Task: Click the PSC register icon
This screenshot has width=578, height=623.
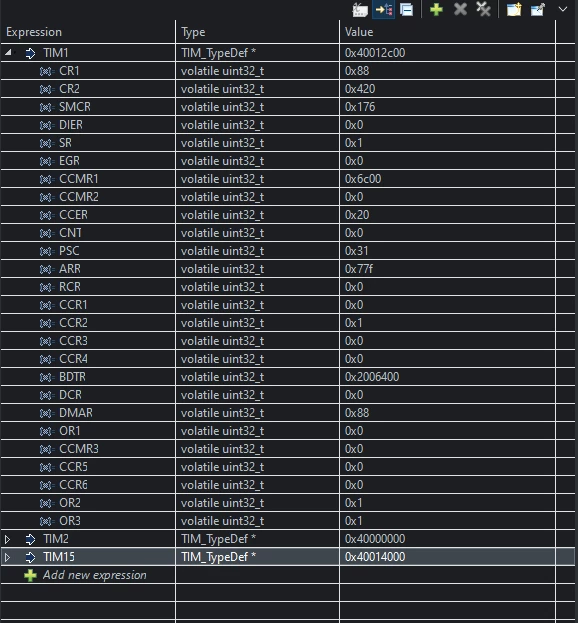Action: coord(47,251)
